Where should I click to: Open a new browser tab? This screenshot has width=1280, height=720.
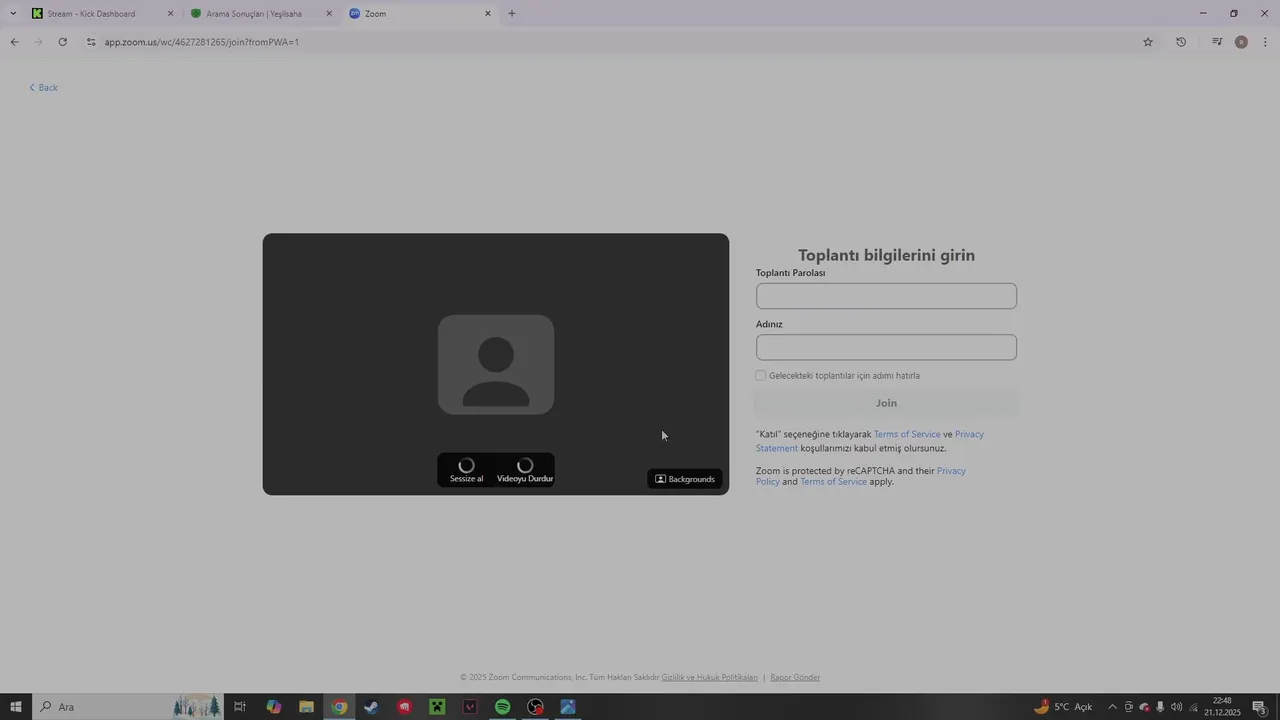tap(512, 14)
